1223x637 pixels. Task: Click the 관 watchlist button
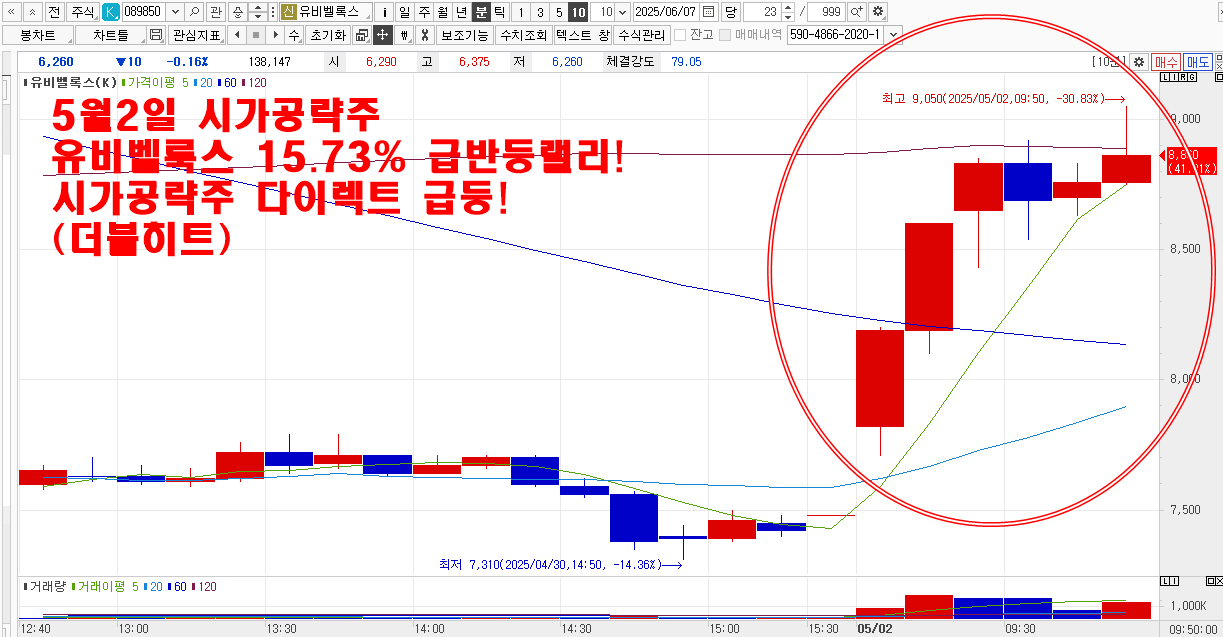click(215, 12)
